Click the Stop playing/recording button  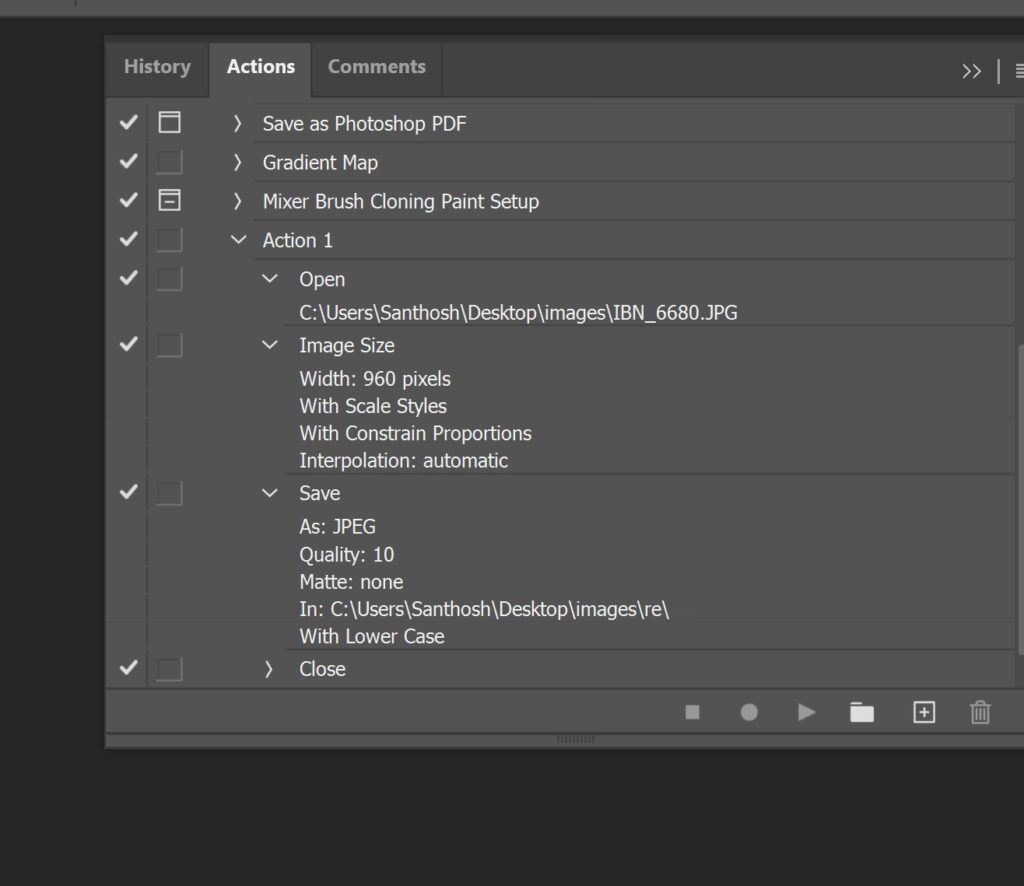tap(692, 712)
